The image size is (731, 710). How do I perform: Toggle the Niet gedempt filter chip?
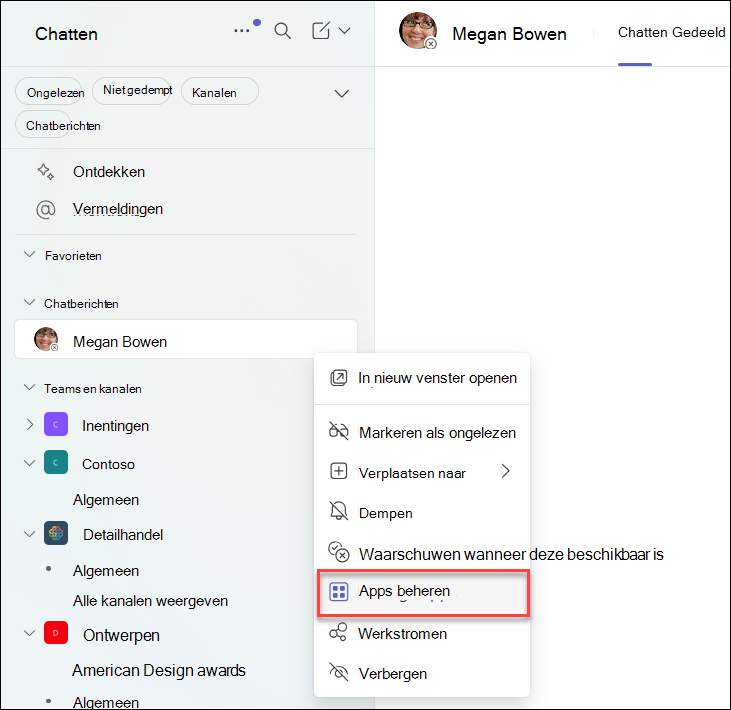(132, 91)
